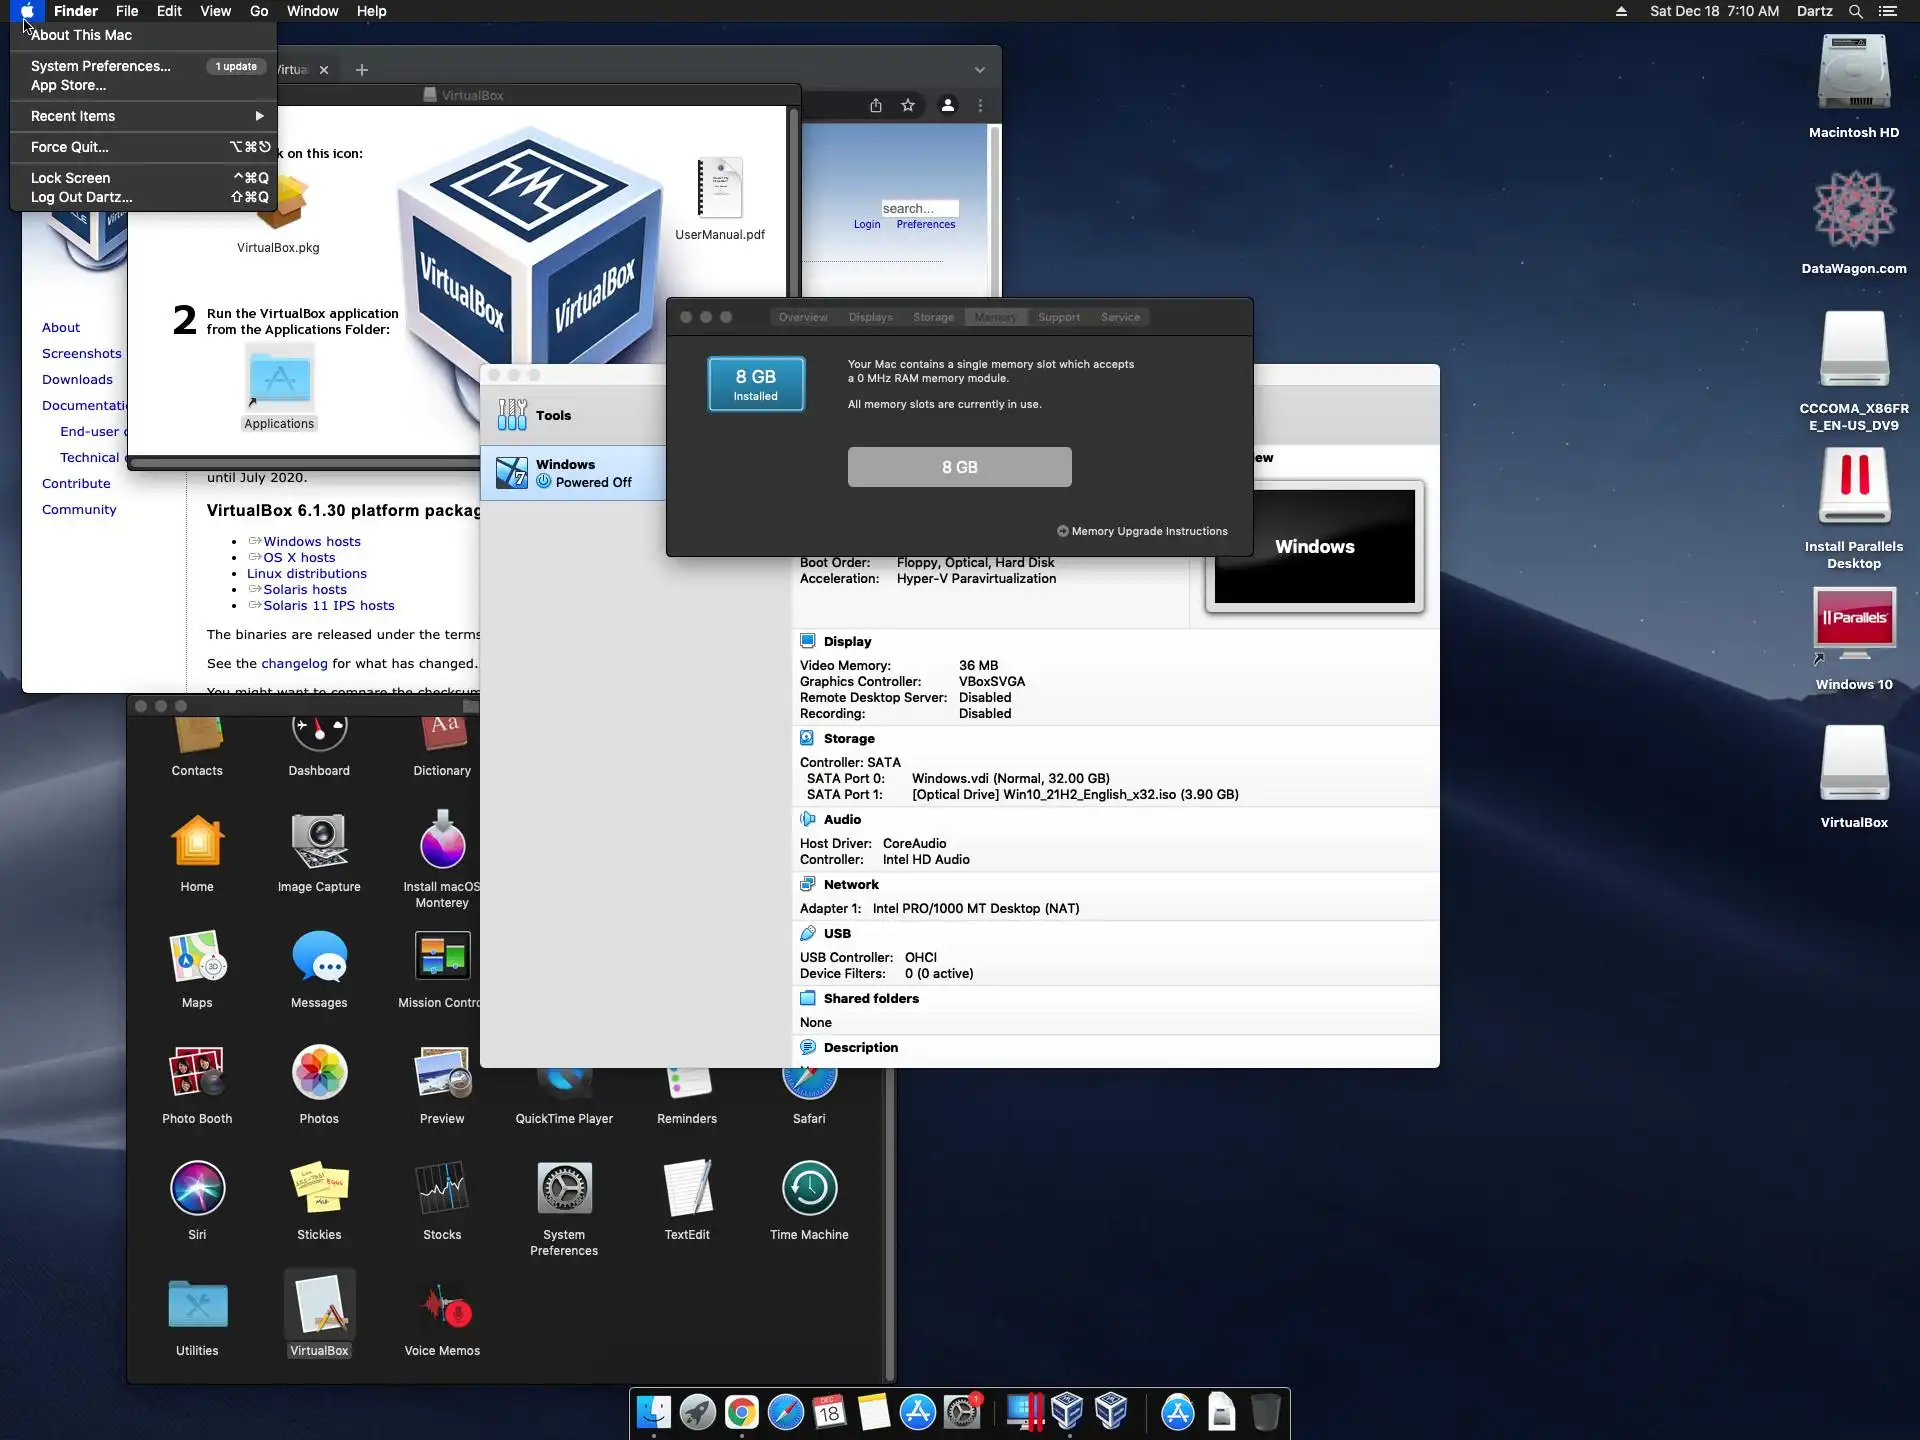The height and width of the screenshot is (1440, 1920).
Task: Open Launchpad from the Dock
Action: [x=697, y=1412]
